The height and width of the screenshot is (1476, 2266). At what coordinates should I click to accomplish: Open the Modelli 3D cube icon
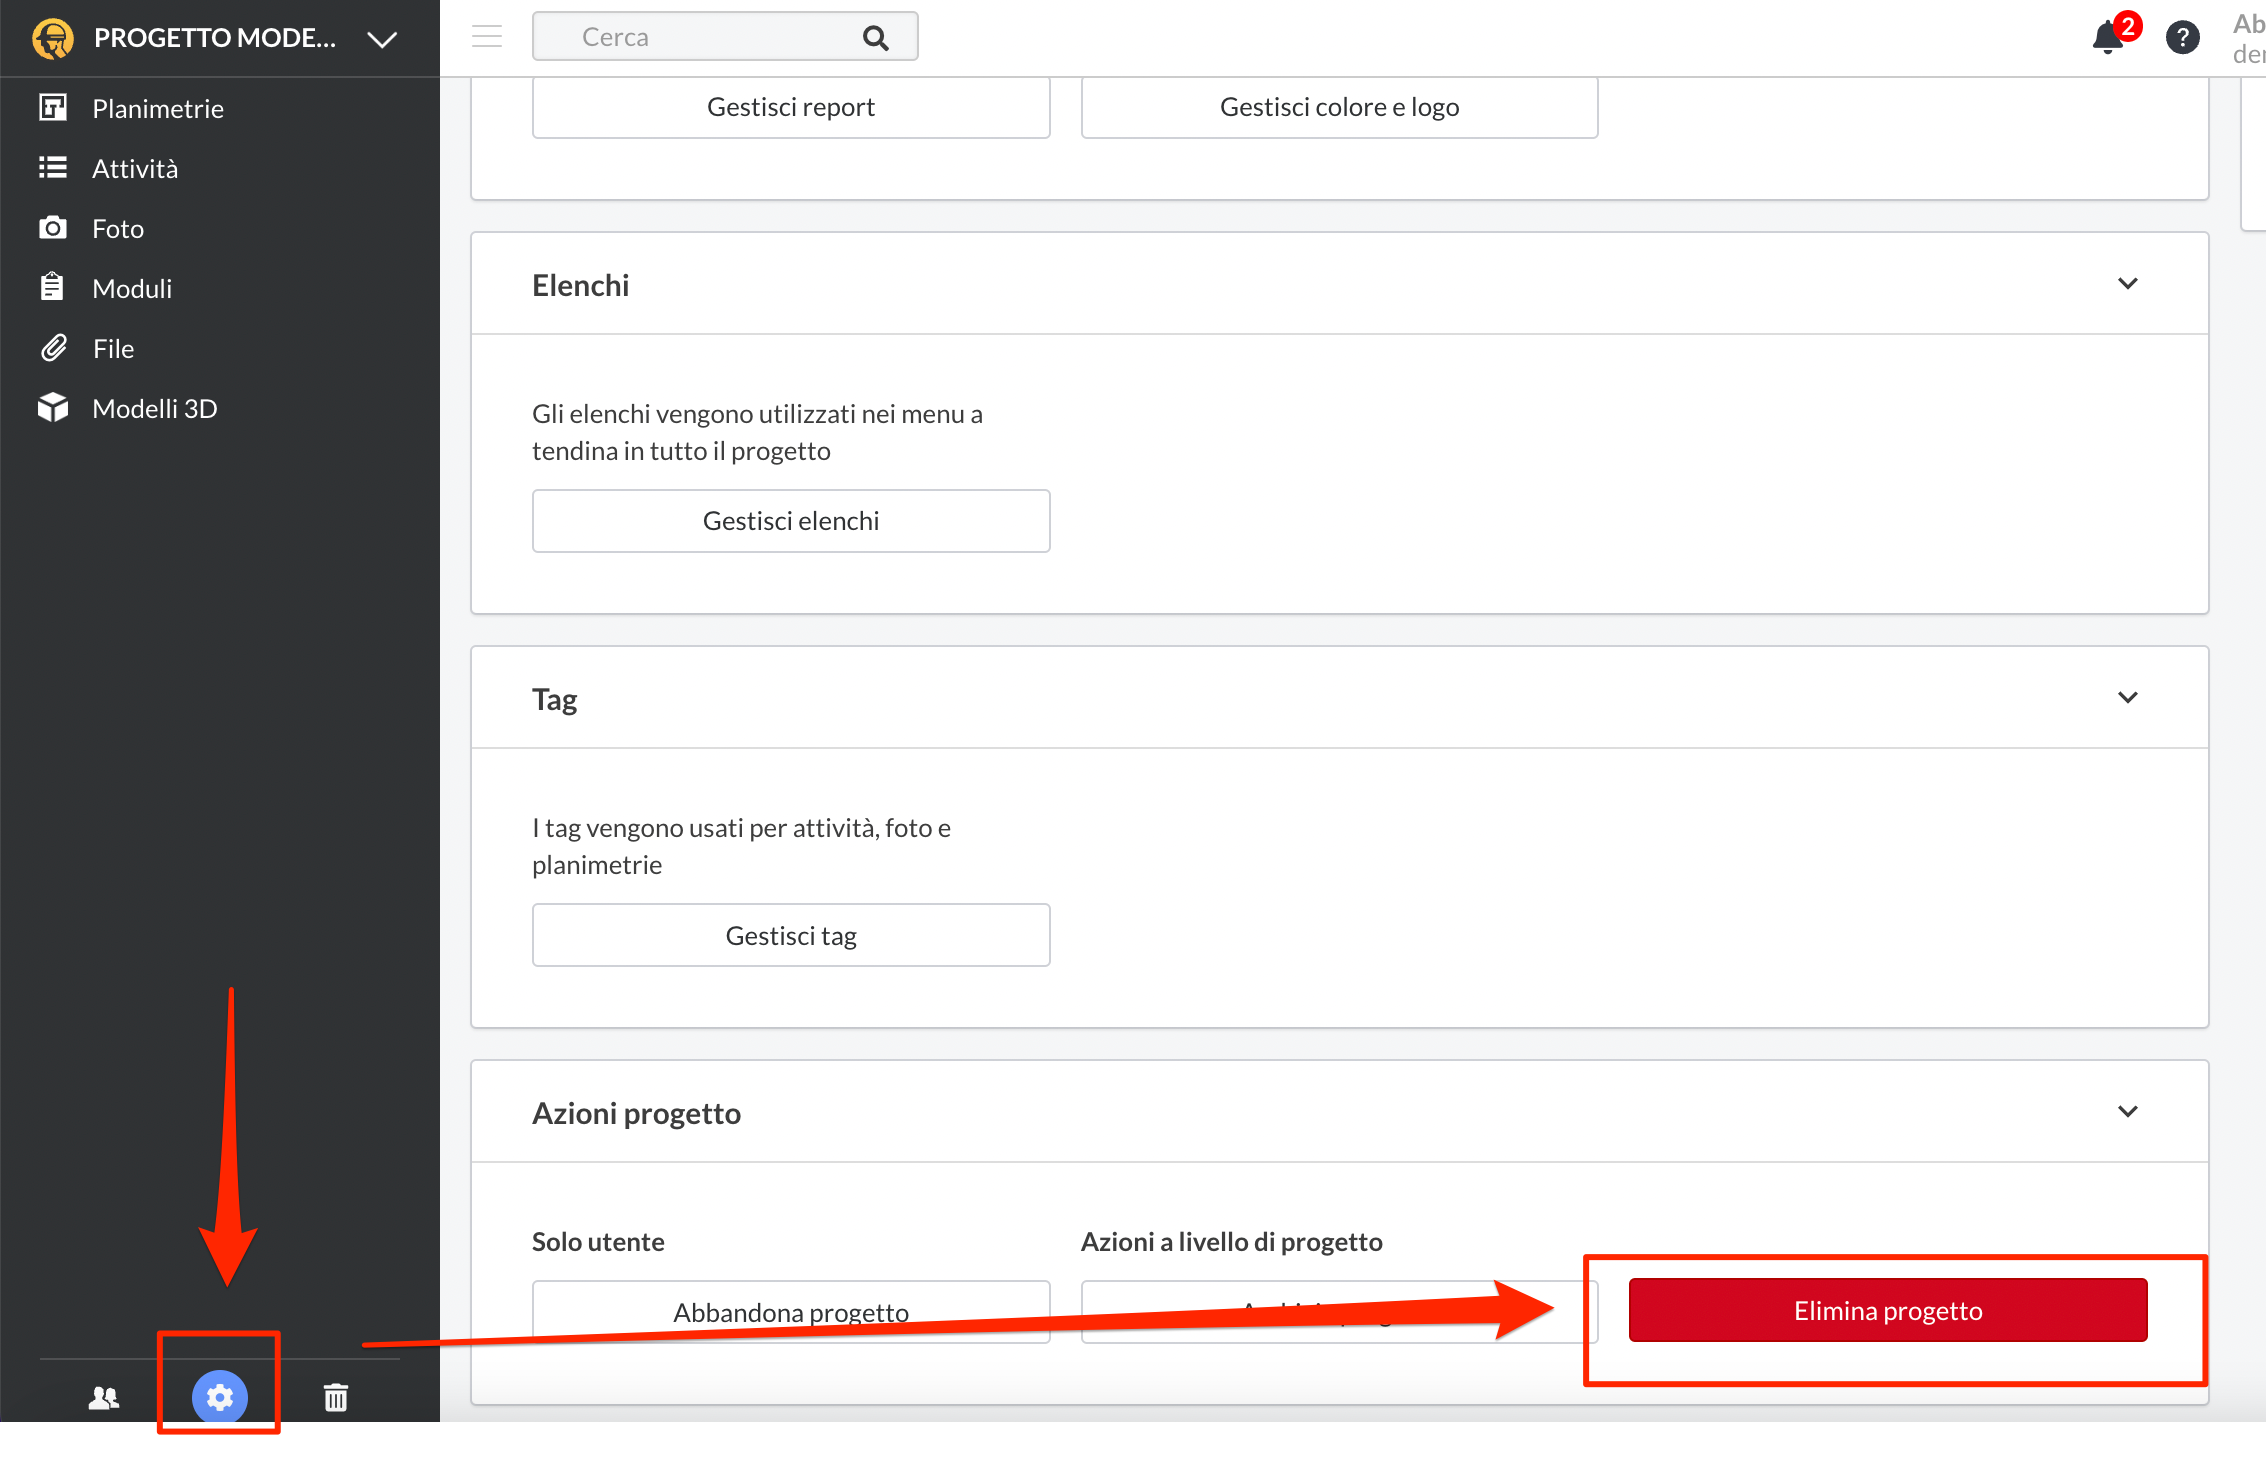53,408
